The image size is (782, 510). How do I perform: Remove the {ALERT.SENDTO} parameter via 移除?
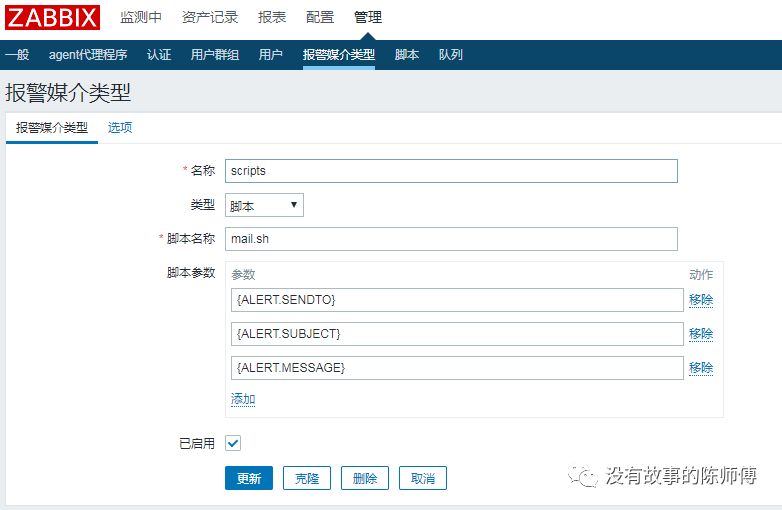[x=701, y=300]
